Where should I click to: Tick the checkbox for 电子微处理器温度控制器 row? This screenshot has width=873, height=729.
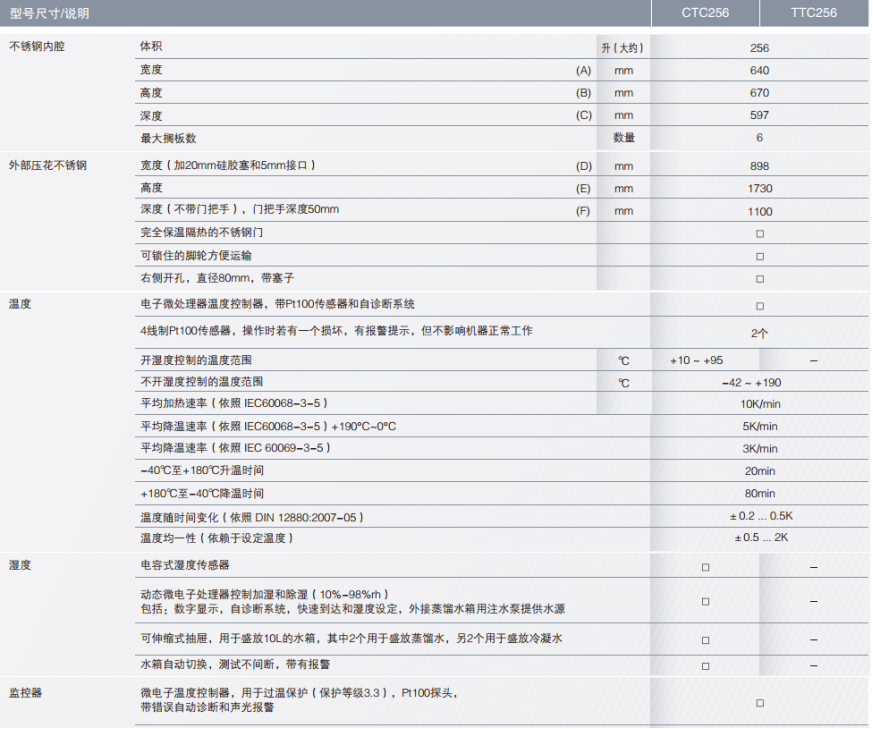coord(760,306)
